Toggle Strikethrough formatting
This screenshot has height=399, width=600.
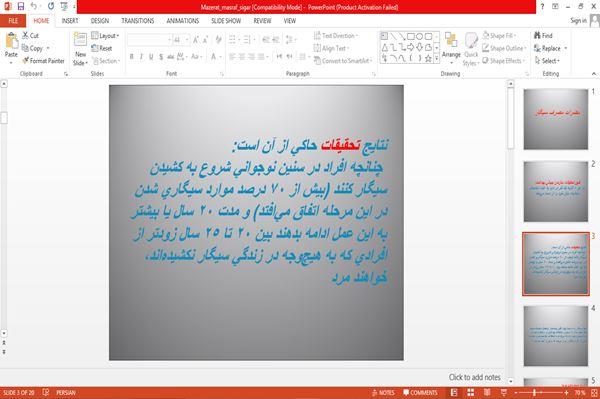click(170, 57)
